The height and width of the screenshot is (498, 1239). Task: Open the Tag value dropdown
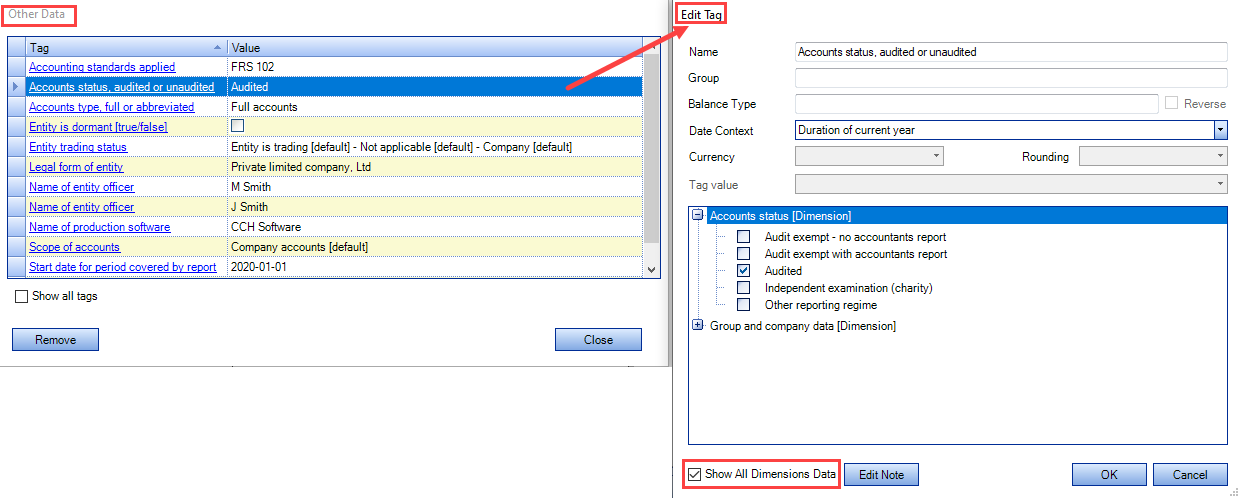[1220, 184]
